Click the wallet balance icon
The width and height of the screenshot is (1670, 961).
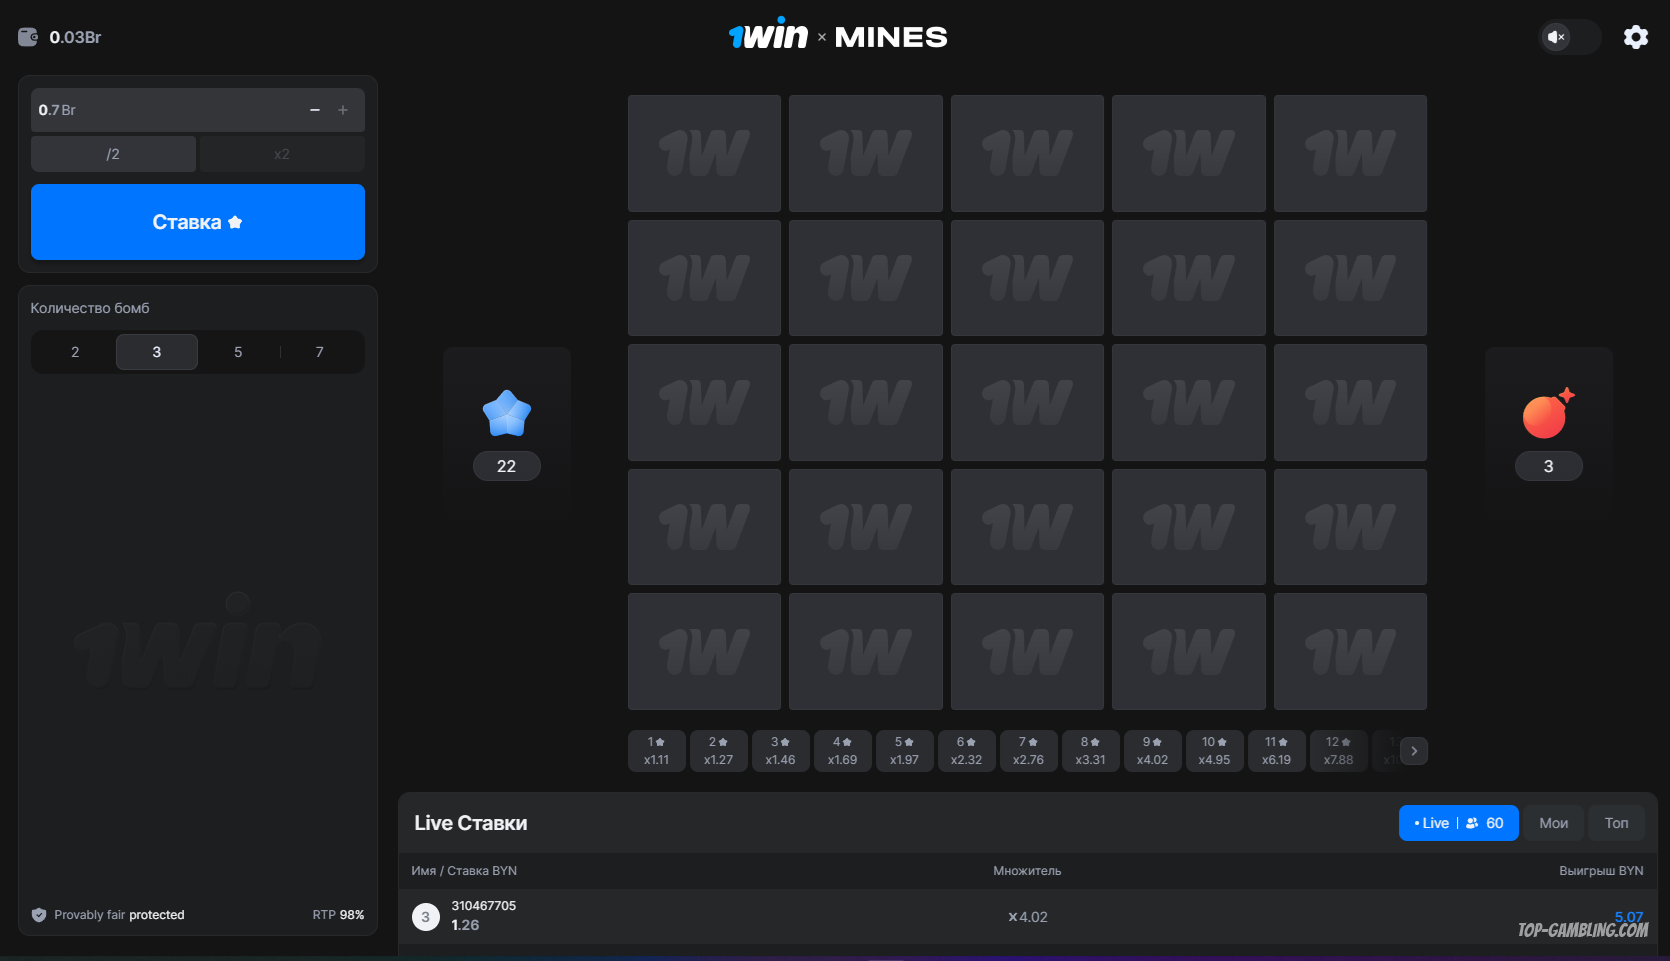[28, 37]
